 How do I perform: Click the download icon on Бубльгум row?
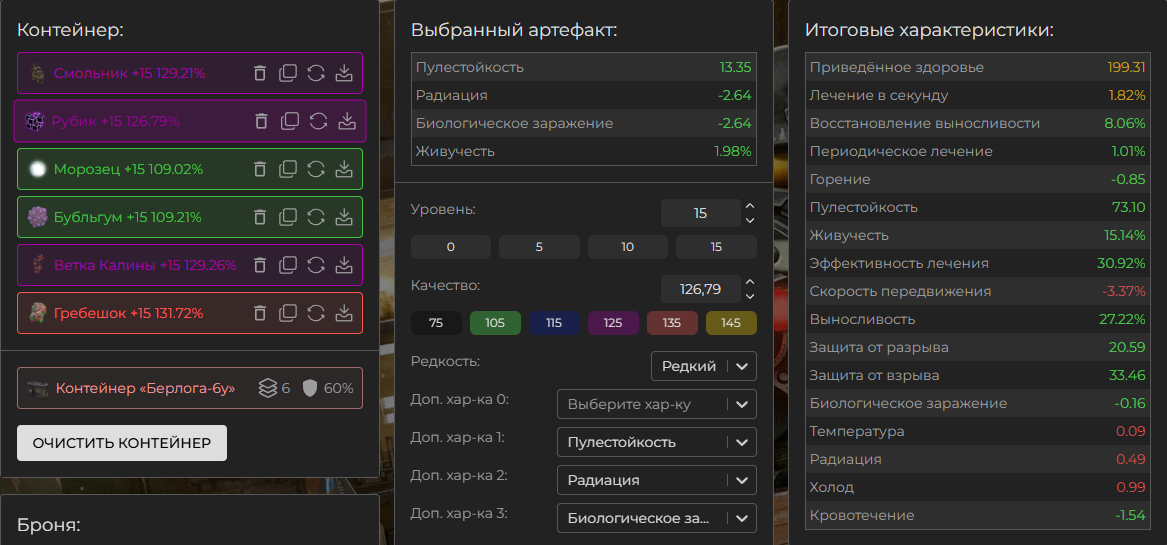pyautogui.click(x=343, y=217)
